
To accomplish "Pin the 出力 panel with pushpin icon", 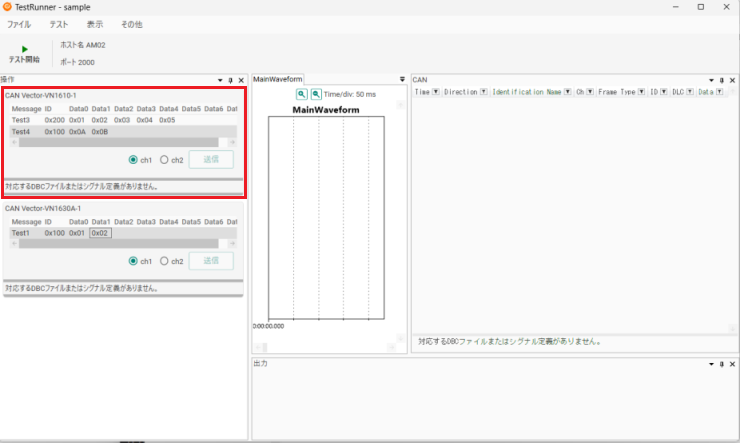I will coord(721,364).
